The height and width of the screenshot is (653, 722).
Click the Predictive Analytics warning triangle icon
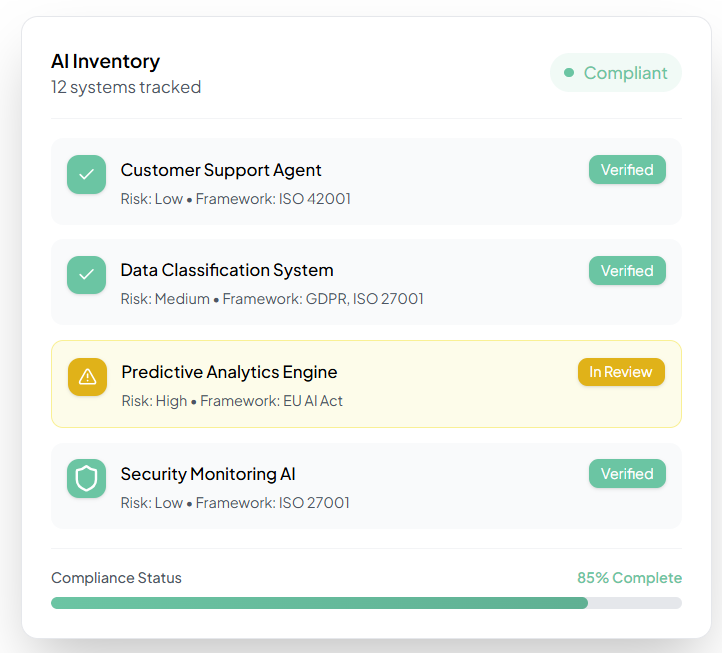(87, 376)
